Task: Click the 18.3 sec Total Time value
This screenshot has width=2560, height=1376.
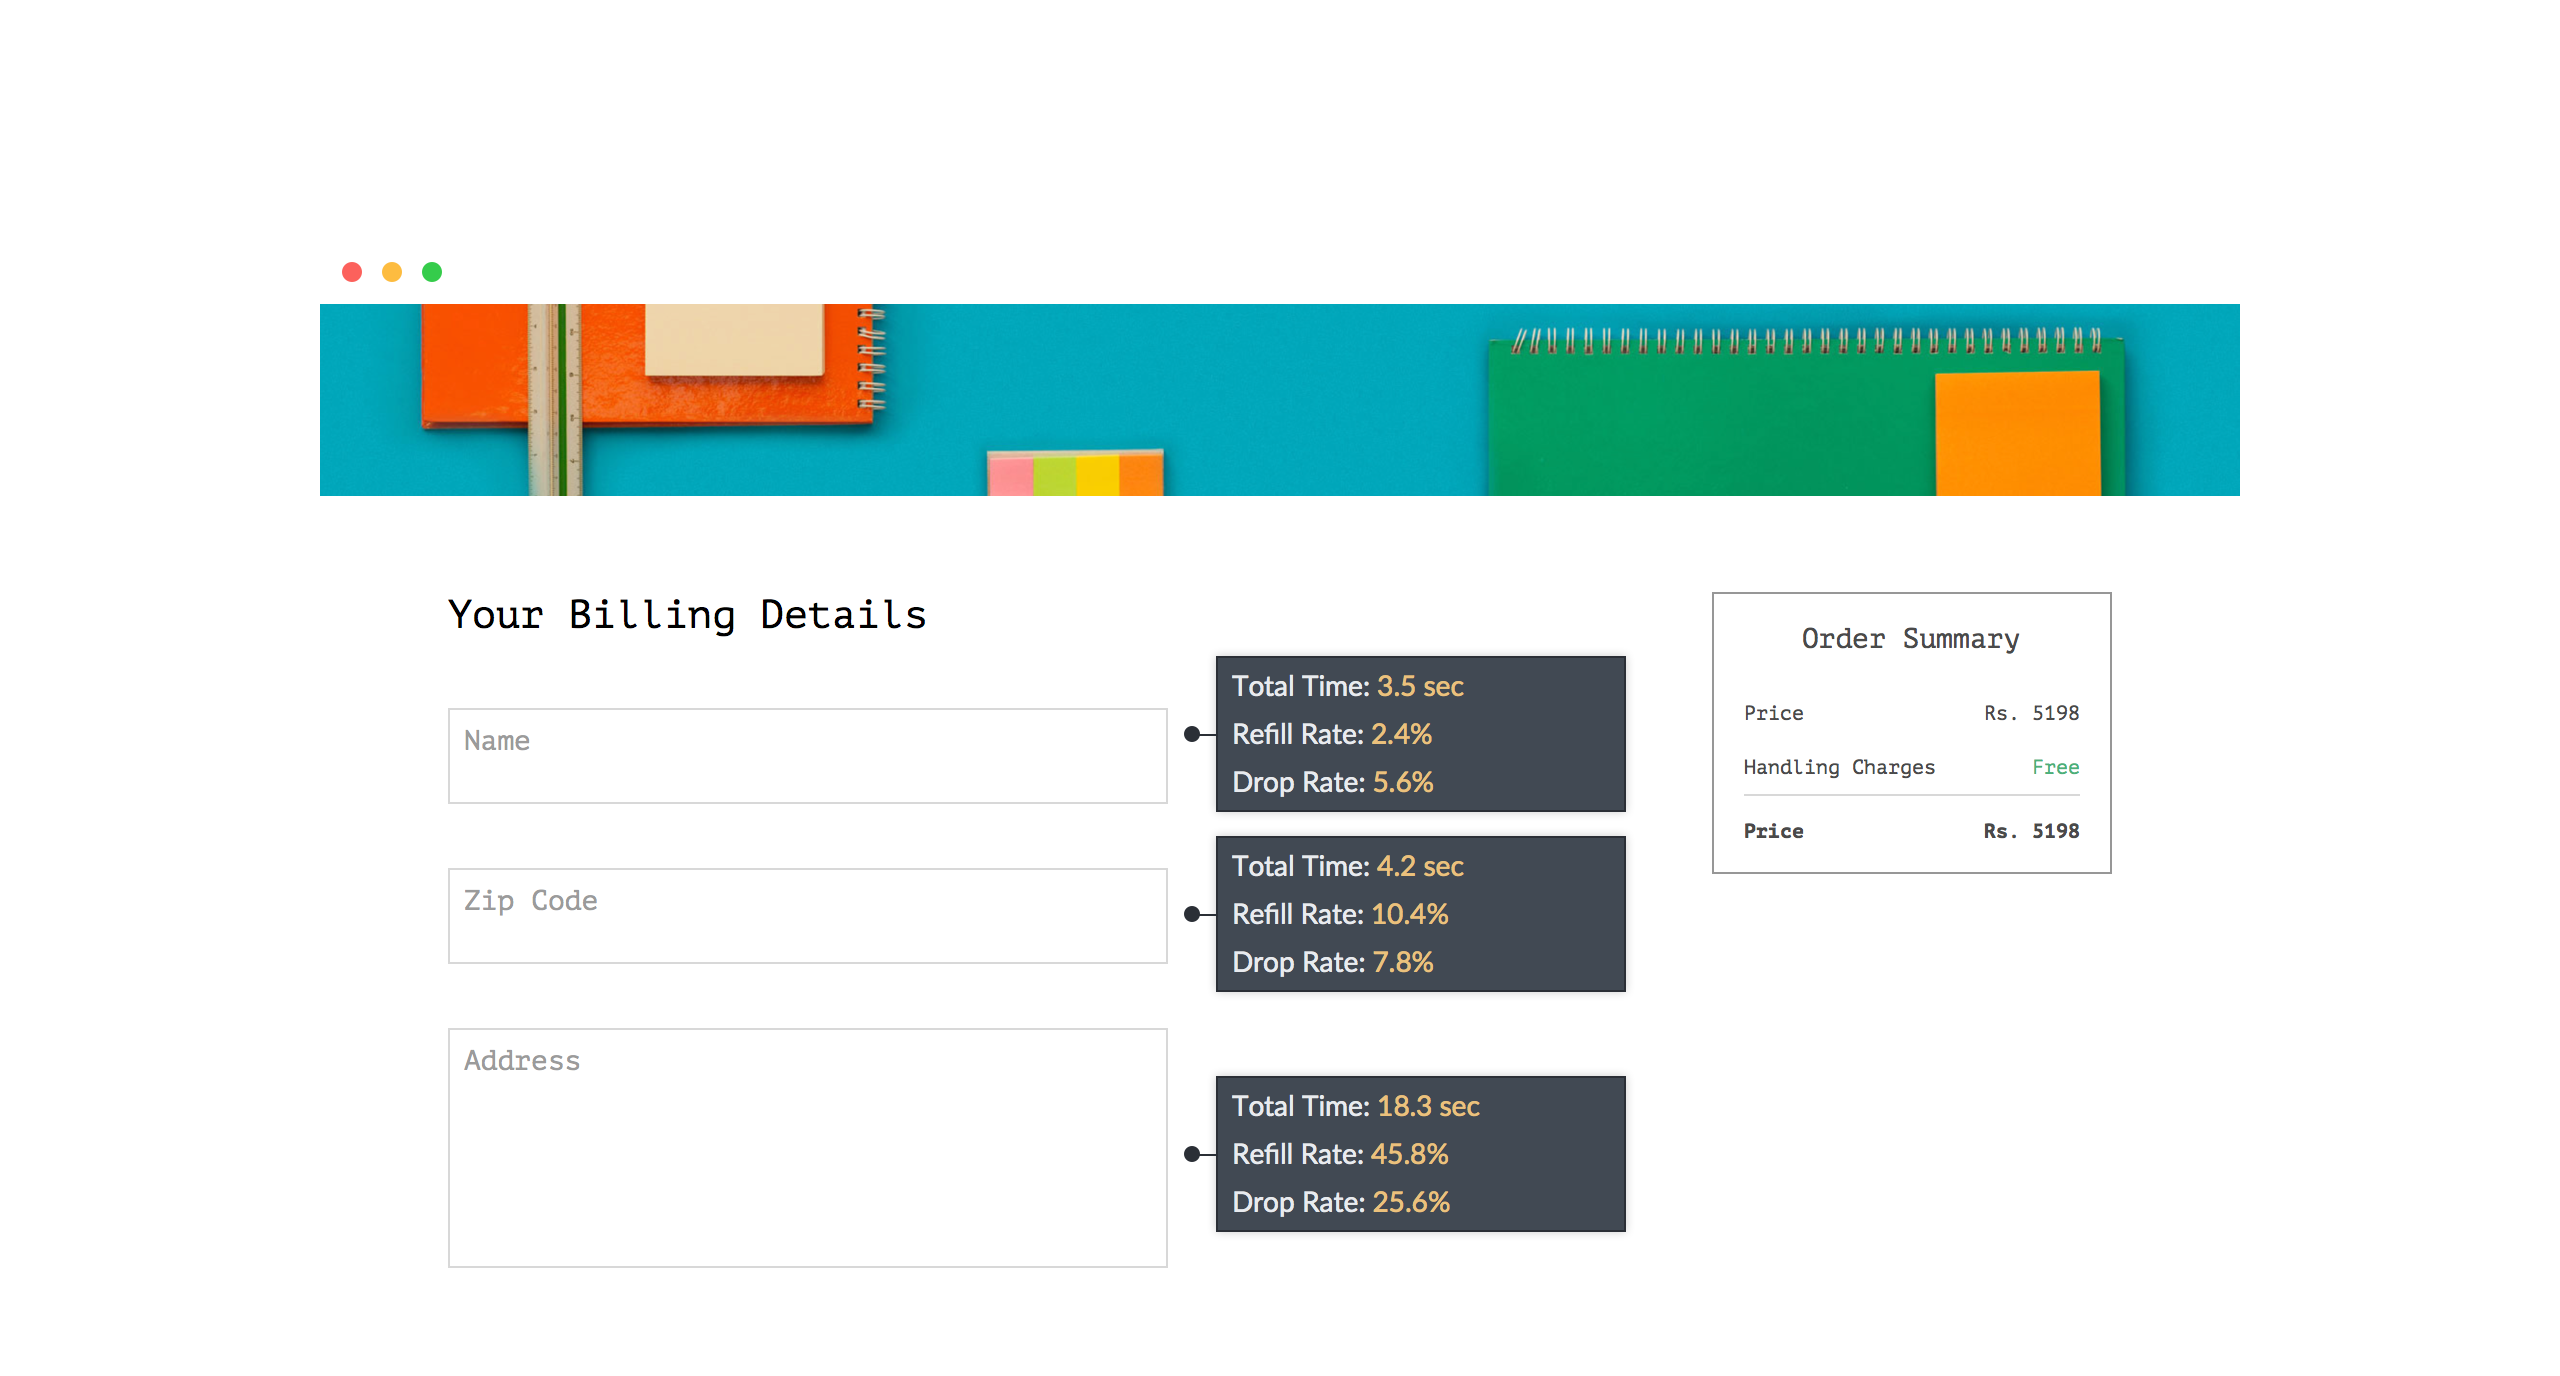Action: pyautogui.click(x=1428, y=1106)
